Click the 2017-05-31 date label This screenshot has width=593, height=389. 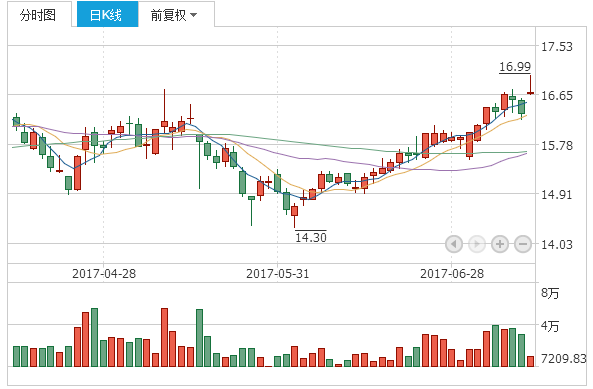click(x=278, y=274)
